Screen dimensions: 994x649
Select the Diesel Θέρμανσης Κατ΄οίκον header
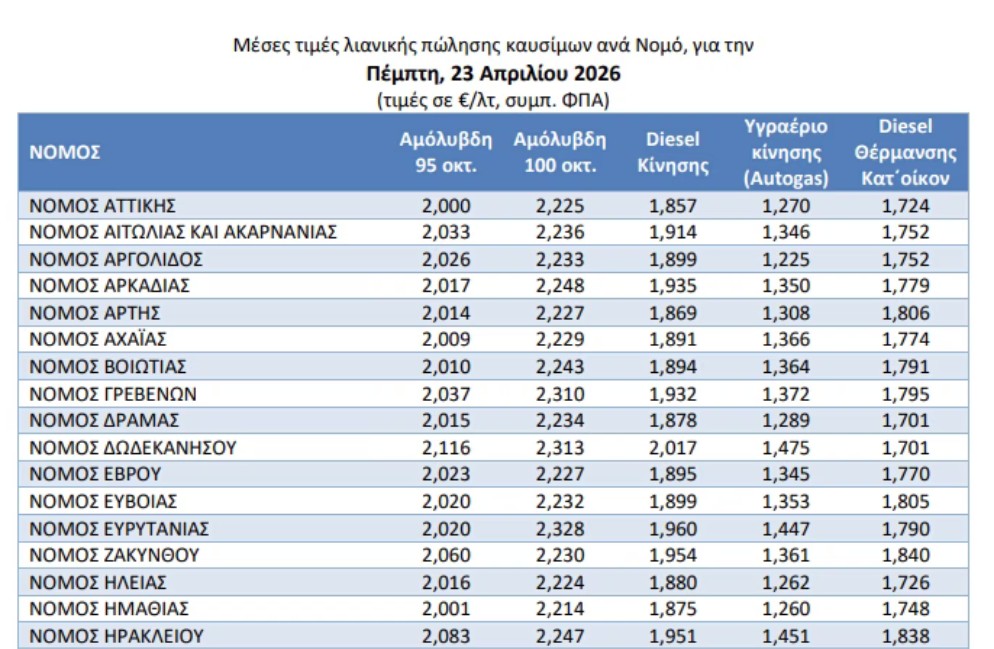[x=905, y=153]
